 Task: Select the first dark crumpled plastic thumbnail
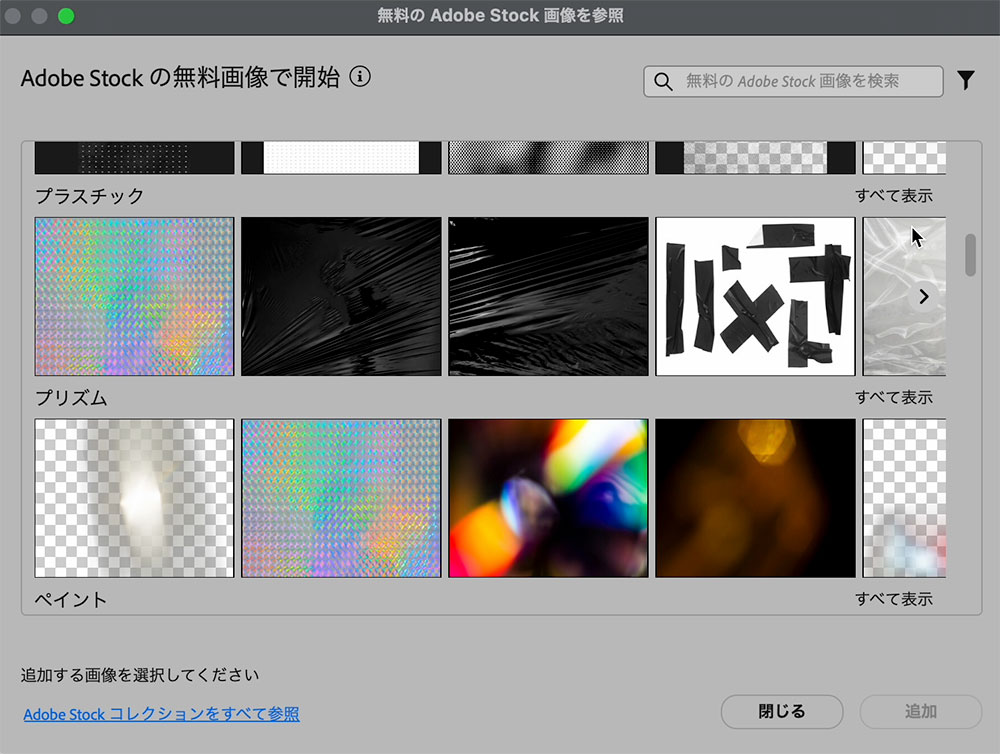[x=341, y=297]
